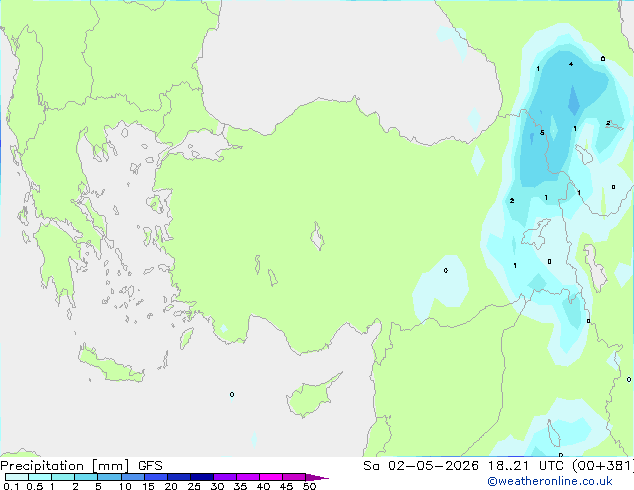Click the "45" legend scale label
The height and width of the screenshot is (490, 634).
286,486
